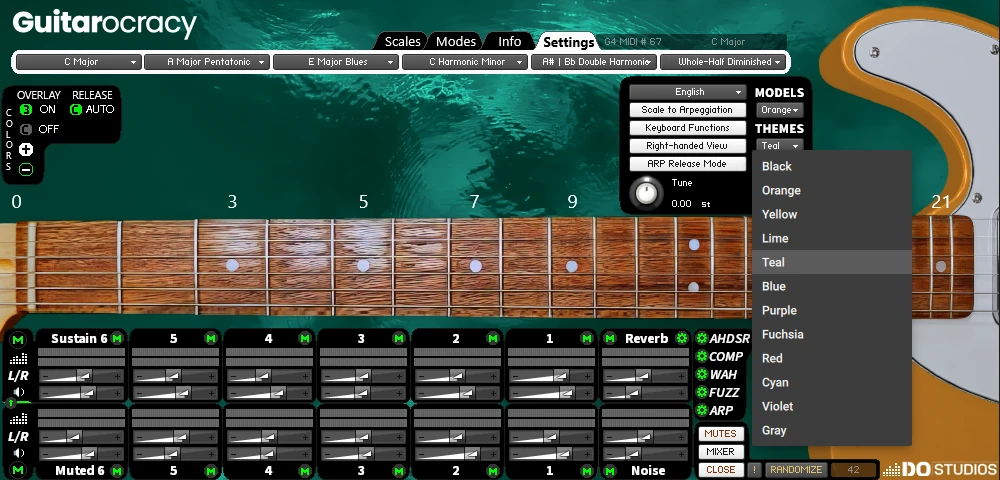Open Reverb settings gear icon
This screenshot has height=480, width=1000.
(682, 338)
